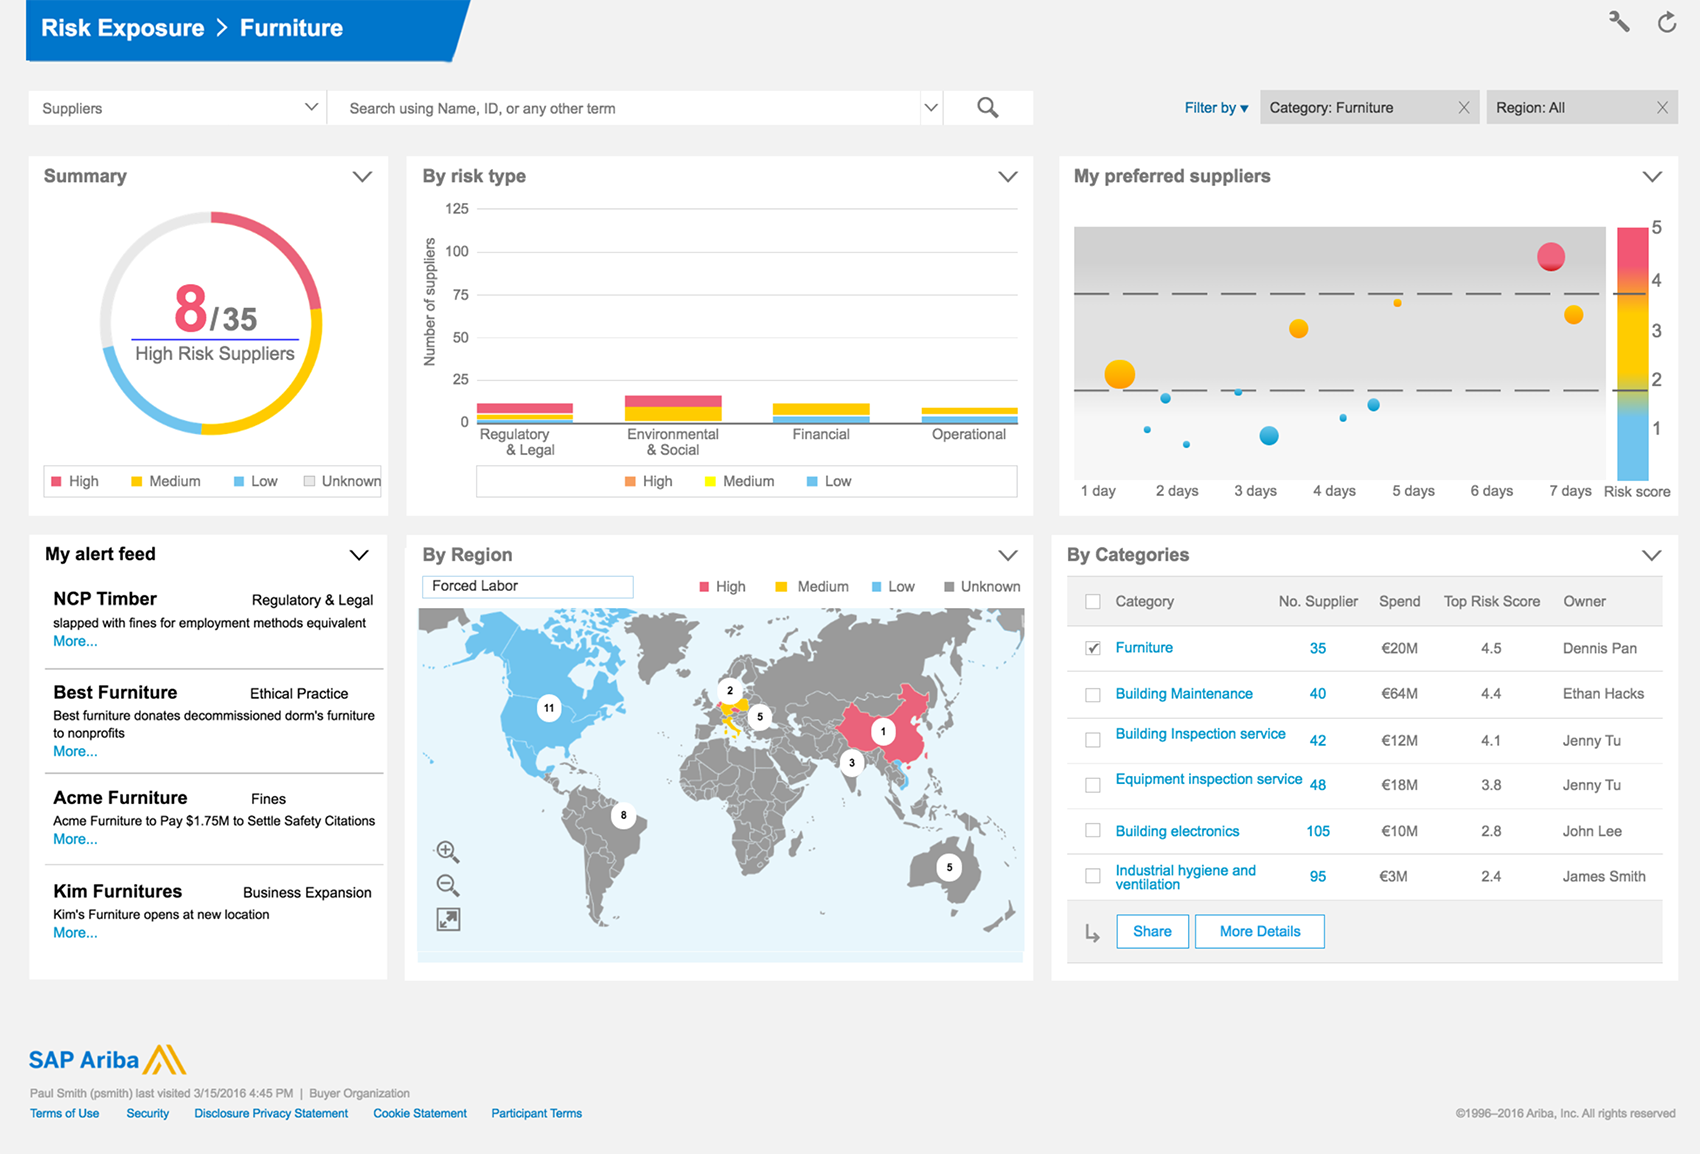Click the Forced Labor input field
The image size is (1700, 1154).
(x=527, y=586)
